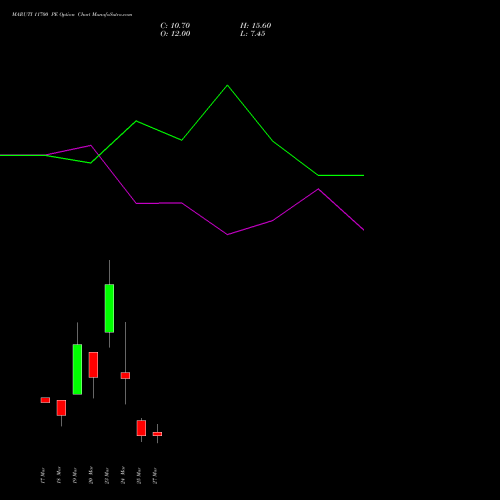Image resolution: width=500 pixels, height=500 pixels.
Task: Click the red candle above 20 Mar
Action: 93,365
